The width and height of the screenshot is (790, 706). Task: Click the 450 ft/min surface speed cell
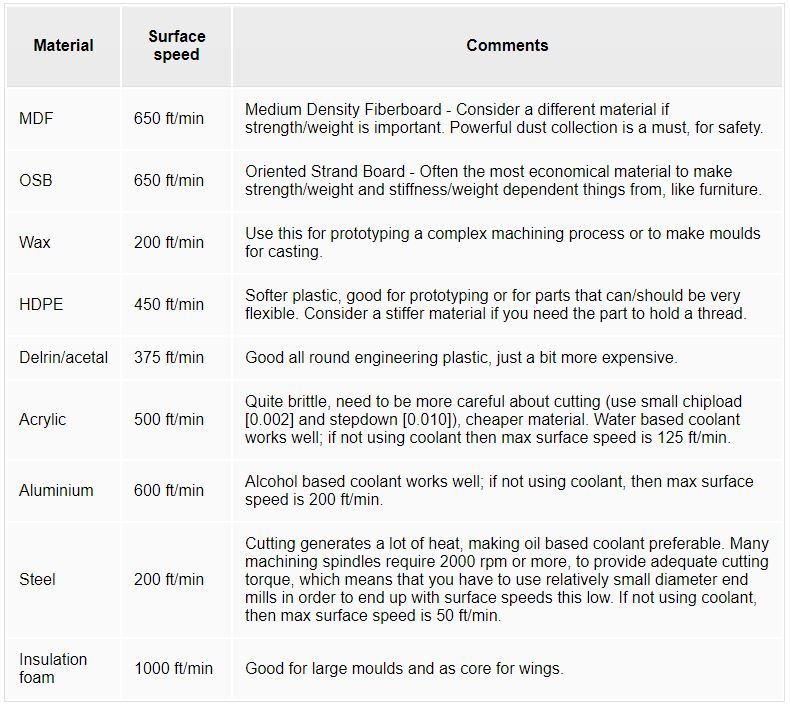pyautogui.click(x=169, y=305)
